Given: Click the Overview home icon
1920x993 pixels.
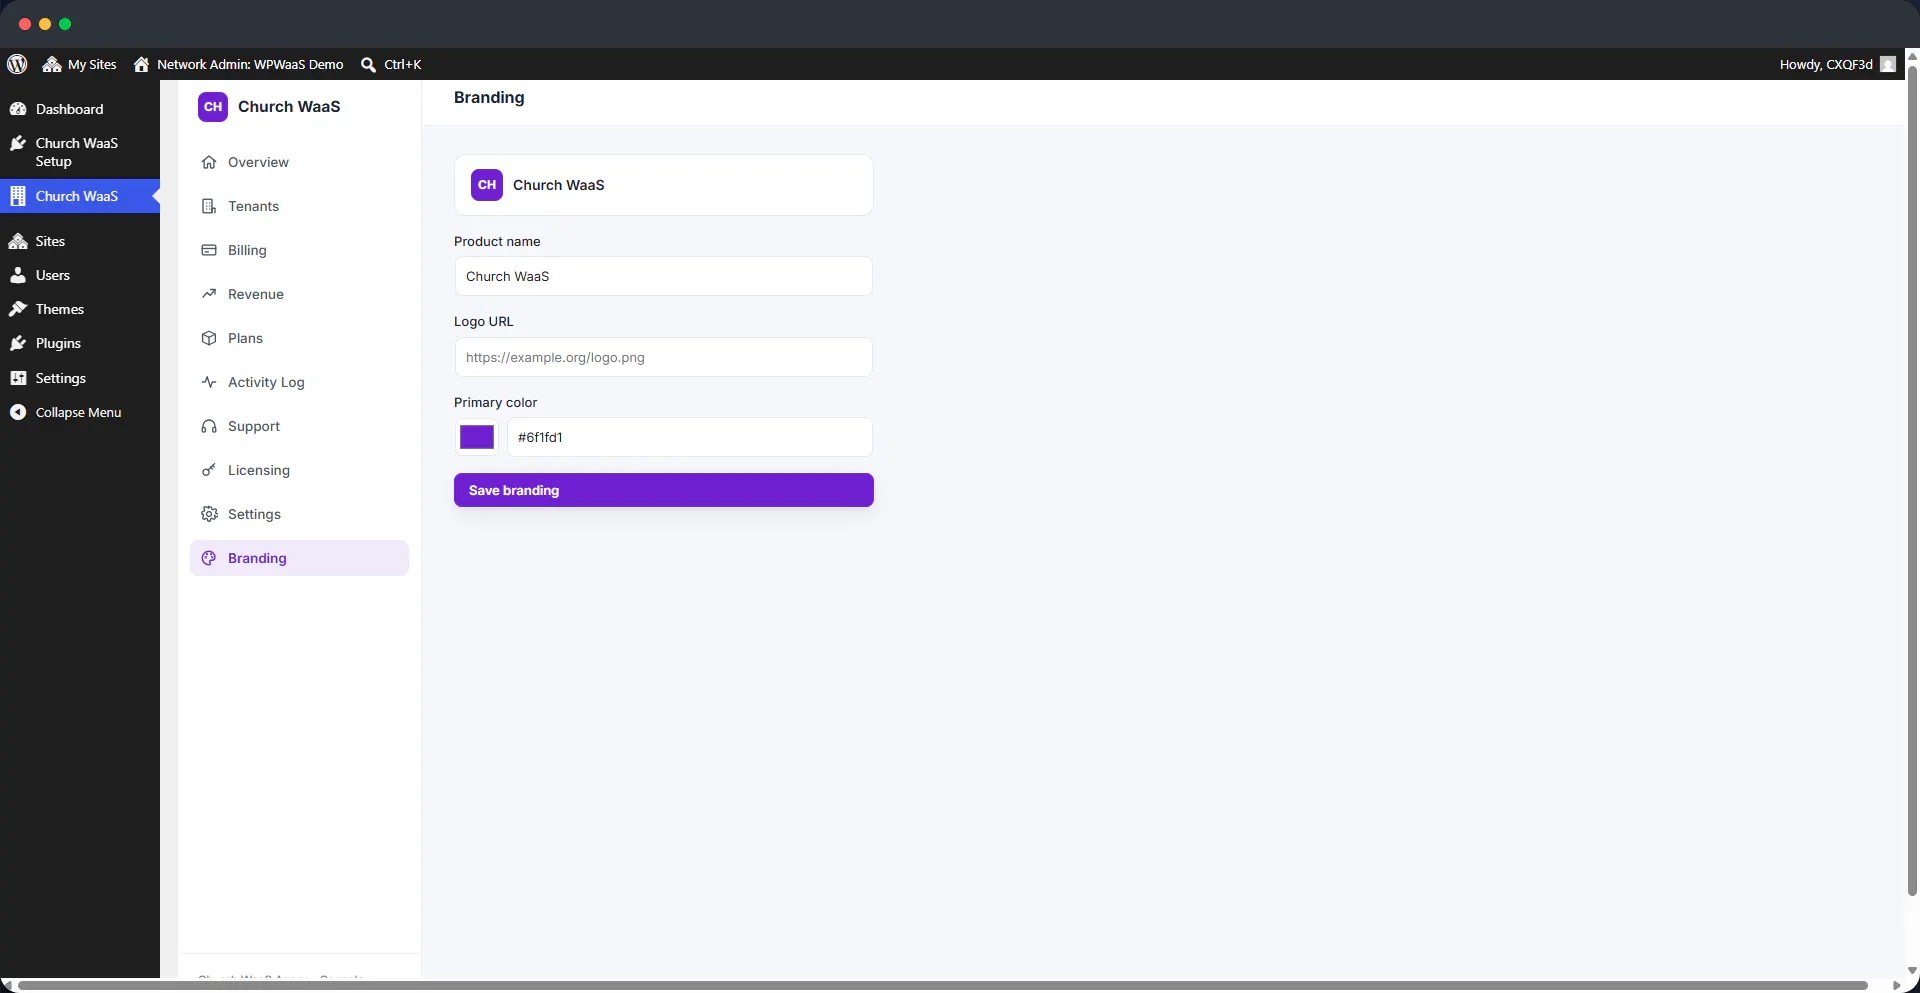Looking at the screenshot, I should 209,162.
